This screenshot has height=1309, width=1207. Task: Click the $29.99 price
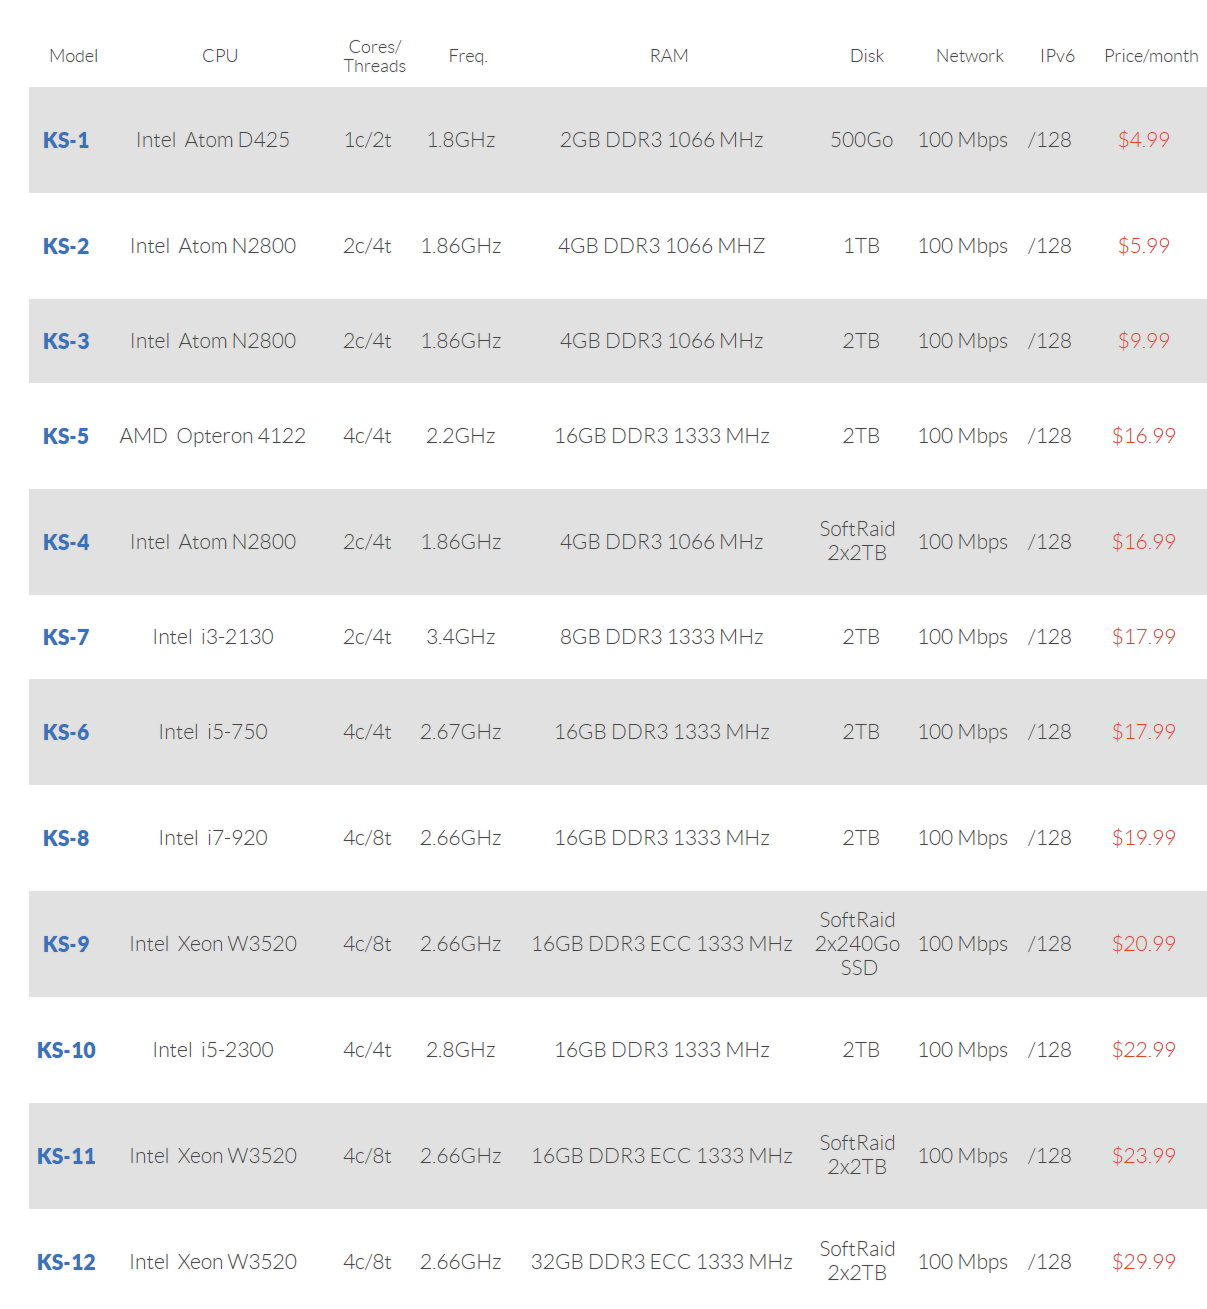[1143, 1262]
